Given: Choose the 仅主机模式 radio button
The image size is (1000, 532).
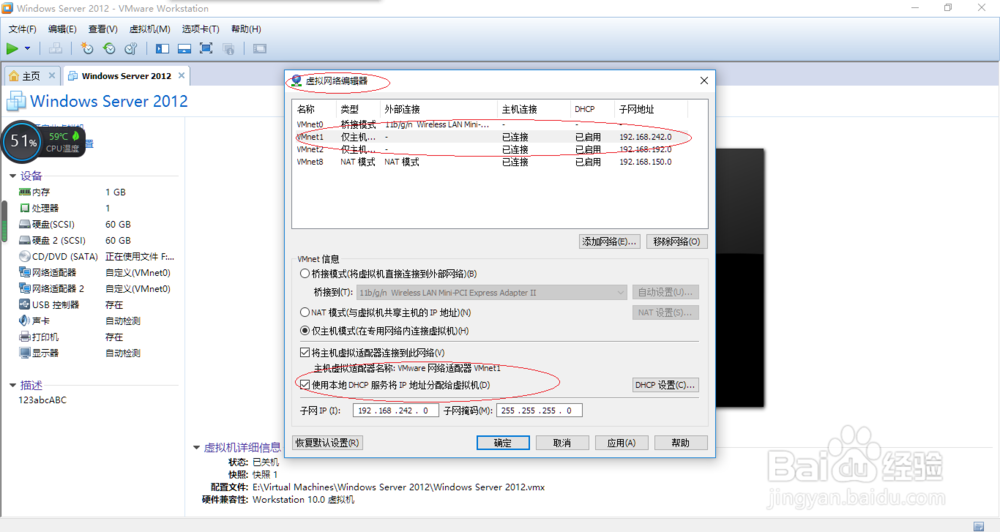Looking at the screenshot, I should (x=305, y=331).
